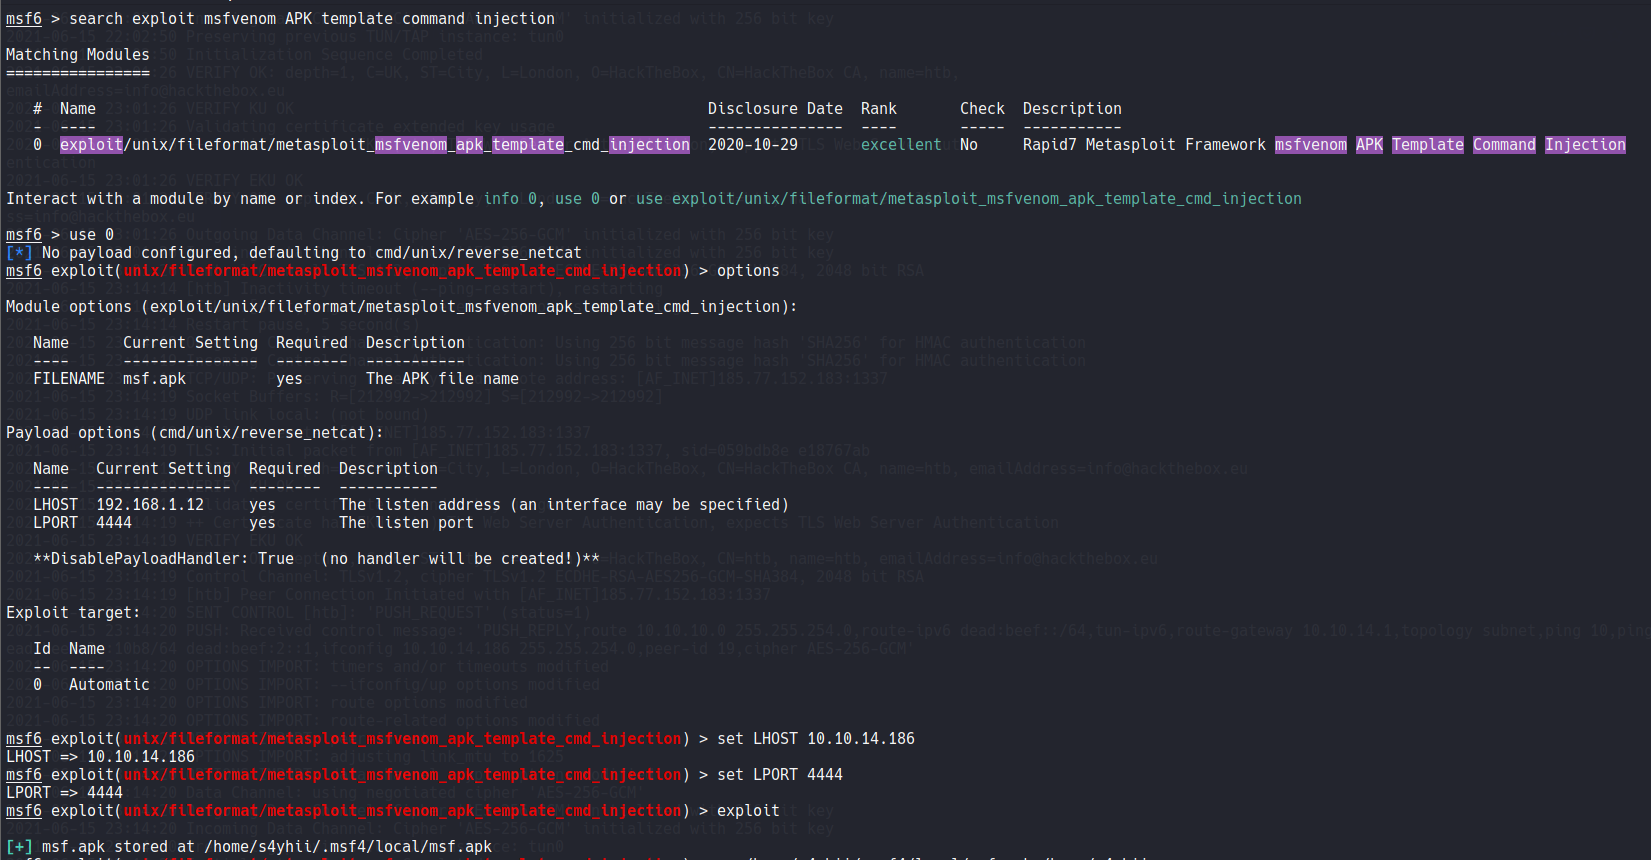This screenshot has width=1651, height=860.
Task: Click the 'Module options' heading line
Action: click(x=402, y=307)
